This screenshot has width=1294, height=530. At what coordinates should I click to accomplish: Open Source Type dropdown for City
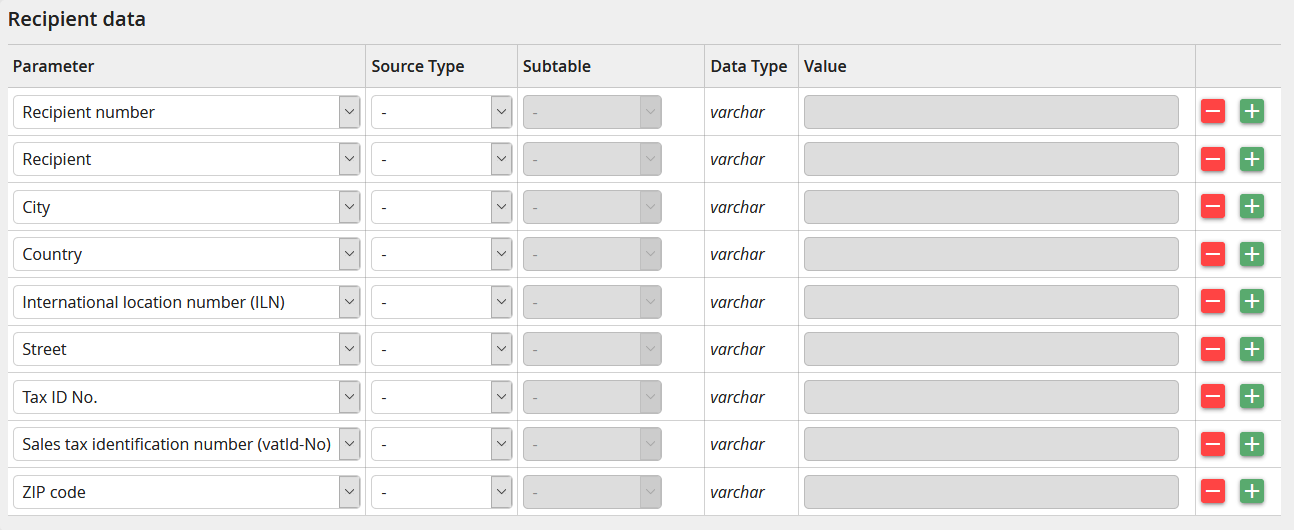(441, 207)
